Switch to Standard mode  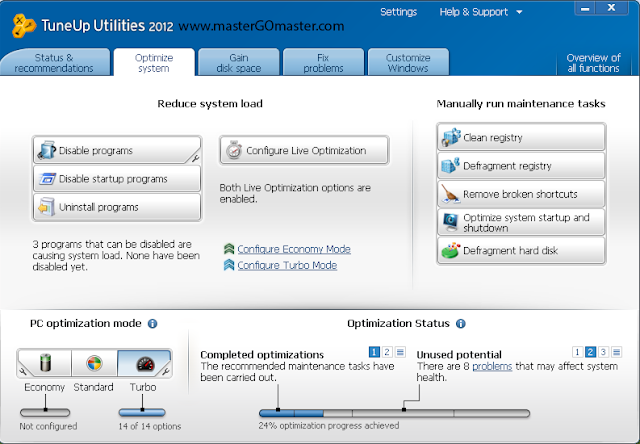pyautogui.click(x=94, y=363)
